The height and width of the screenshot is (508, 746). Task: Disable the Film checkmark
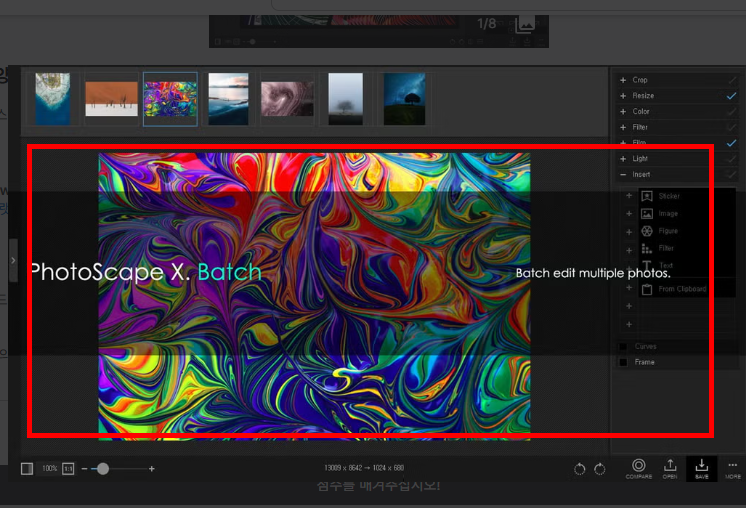(732, 143)
